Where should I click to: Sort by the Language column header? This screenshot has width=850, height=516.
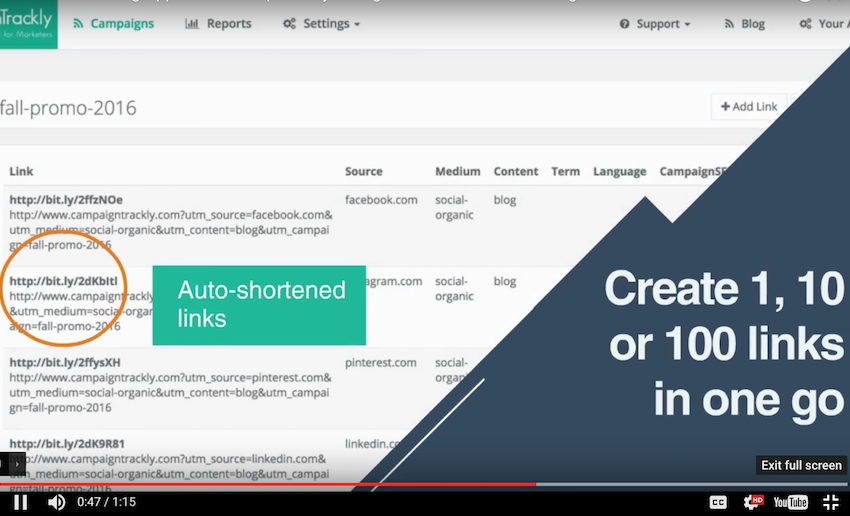620,172
